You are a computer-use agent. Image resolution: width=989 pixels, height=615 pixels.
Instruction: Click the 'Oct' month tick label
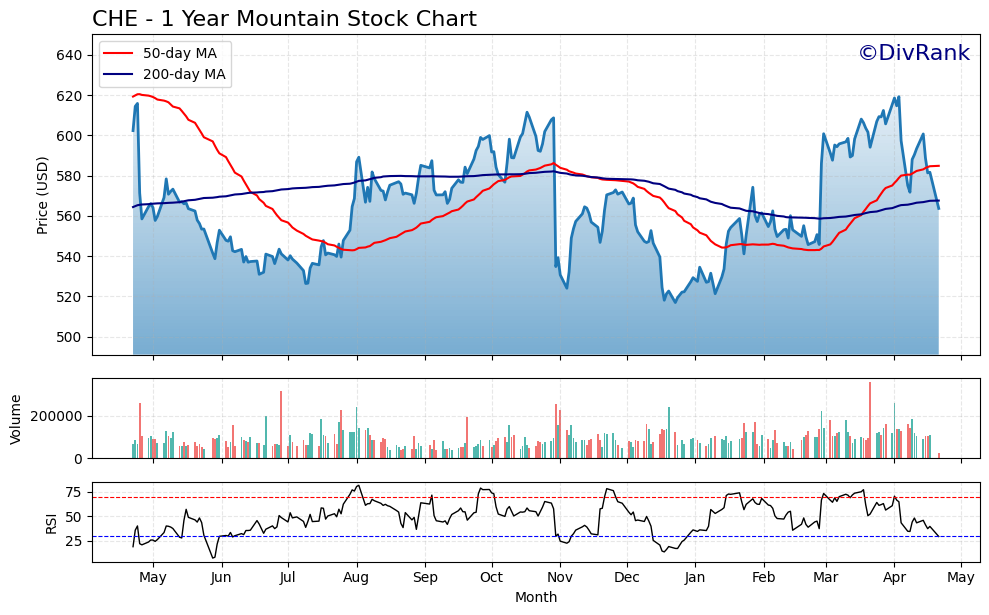[491, 578]
